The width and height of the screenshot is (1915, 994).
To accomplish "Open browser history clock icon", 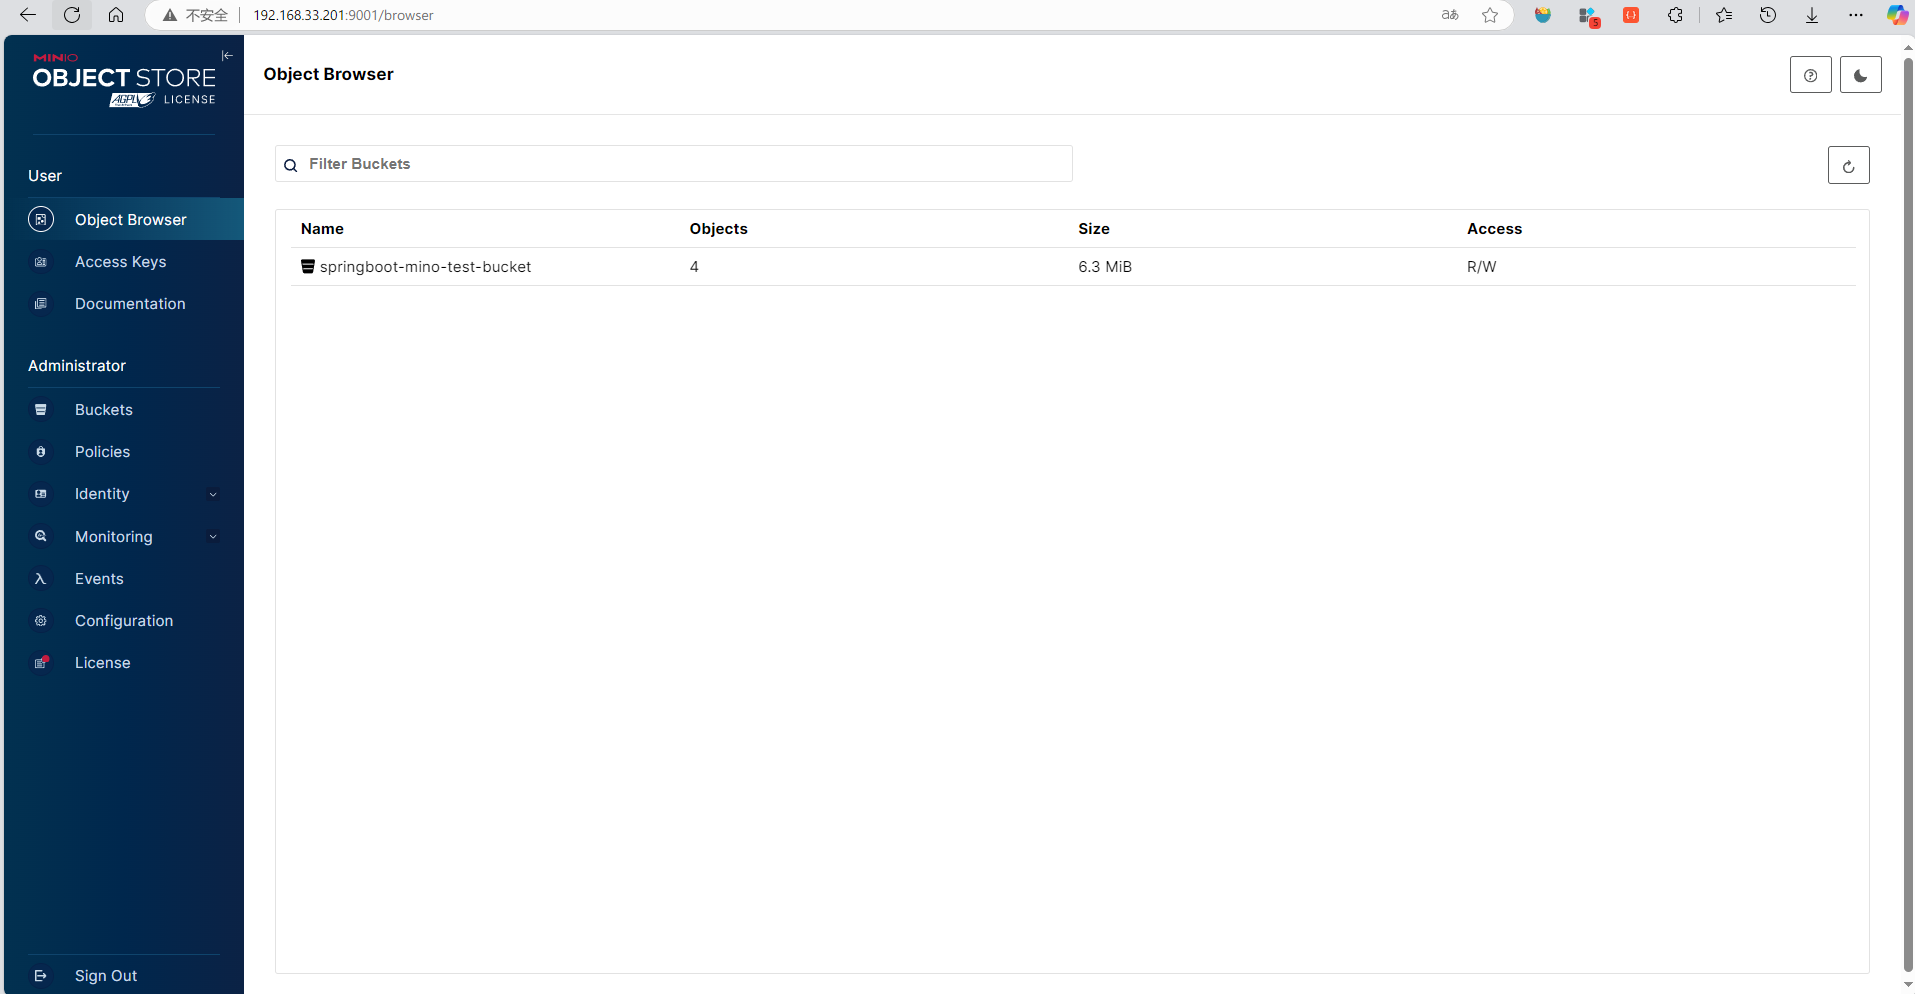I will (x=1768, y=15).
